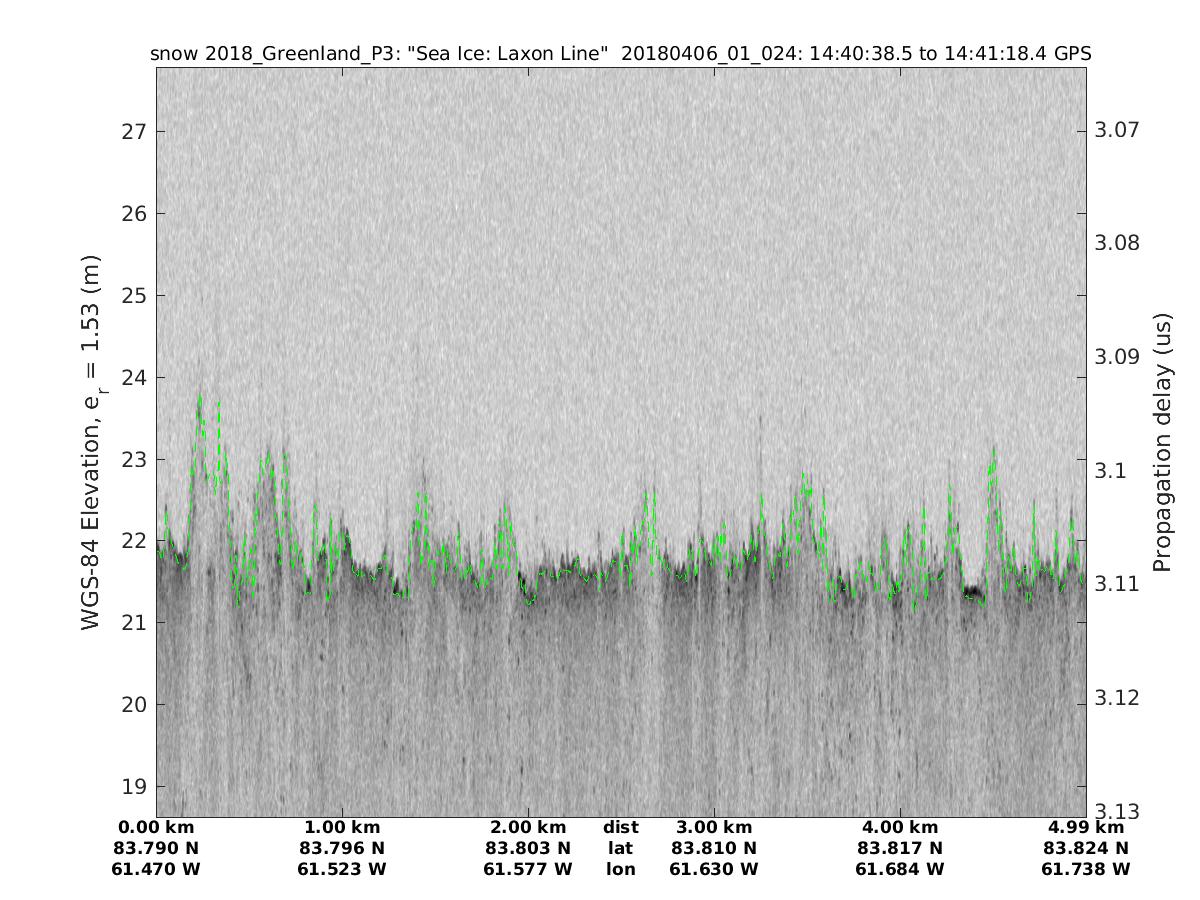The height and width of the screenshot is (900, 1200).
Task: Click the "Propagation delay (us)" axis label
Action: (x=1161, y=442)
